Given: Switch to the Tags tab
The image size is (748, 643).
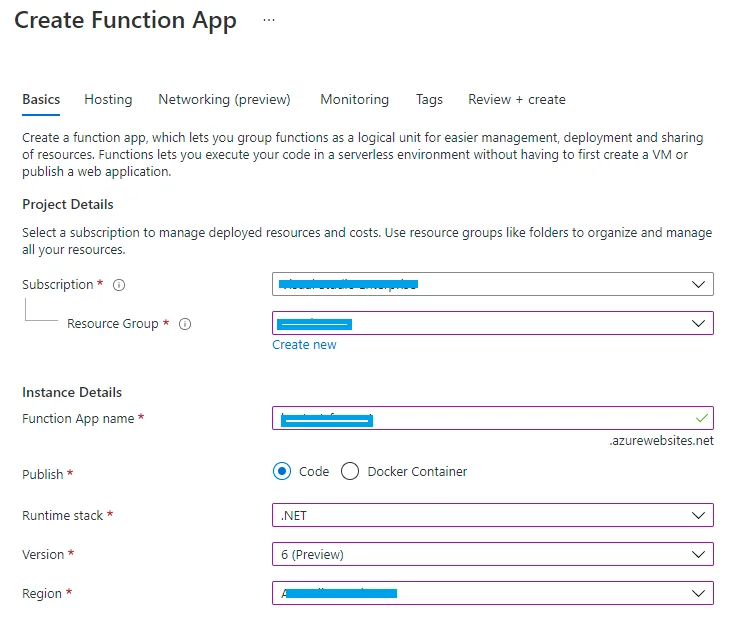Looking at the screenshot, I should [429, 100].
